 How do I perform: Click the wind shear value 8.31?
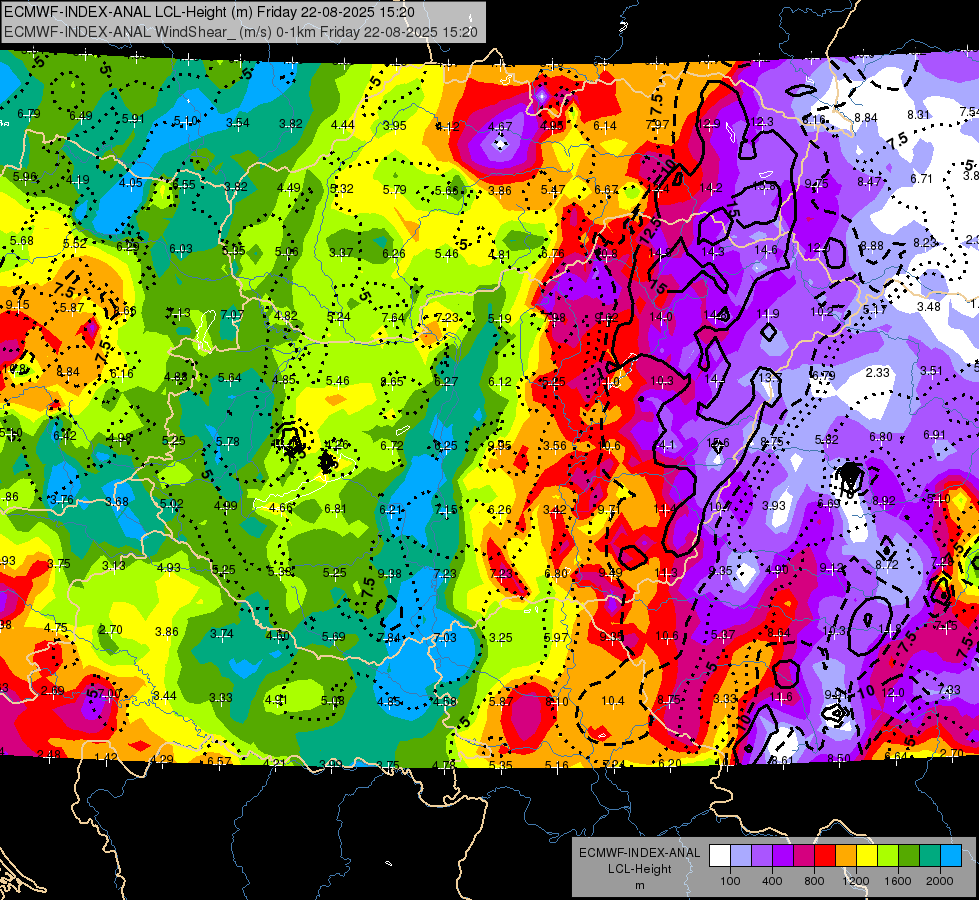918,114
